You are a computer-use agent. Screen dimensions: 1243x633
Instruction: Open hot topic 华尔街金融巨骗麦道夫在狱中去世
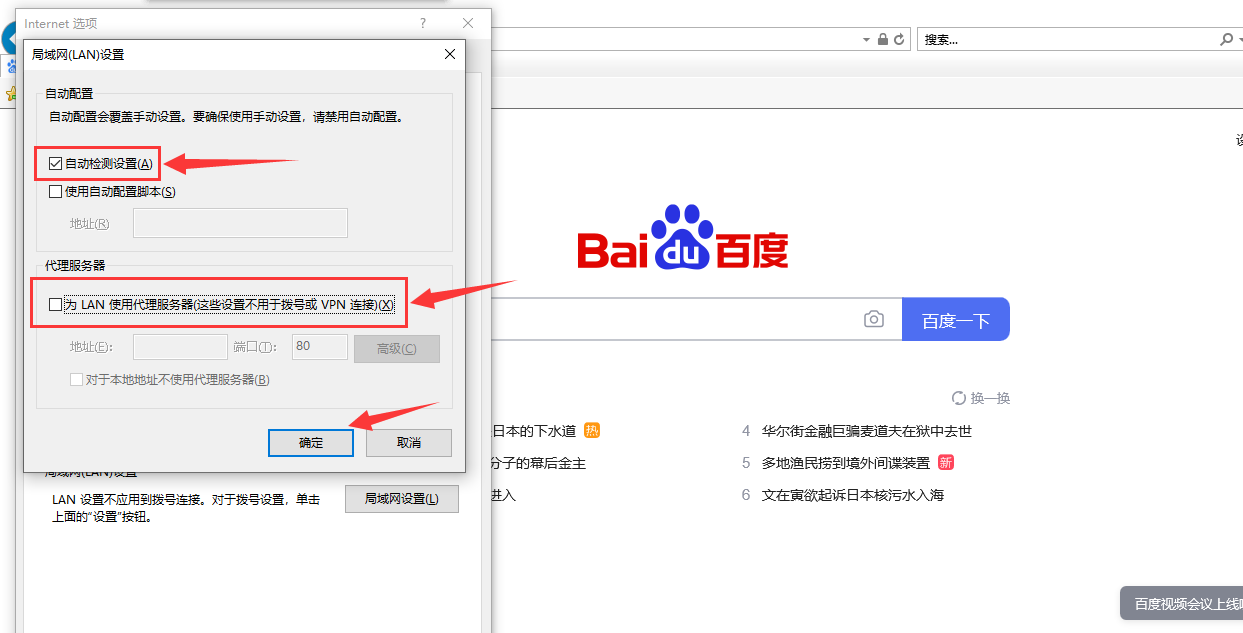[866, 431]
